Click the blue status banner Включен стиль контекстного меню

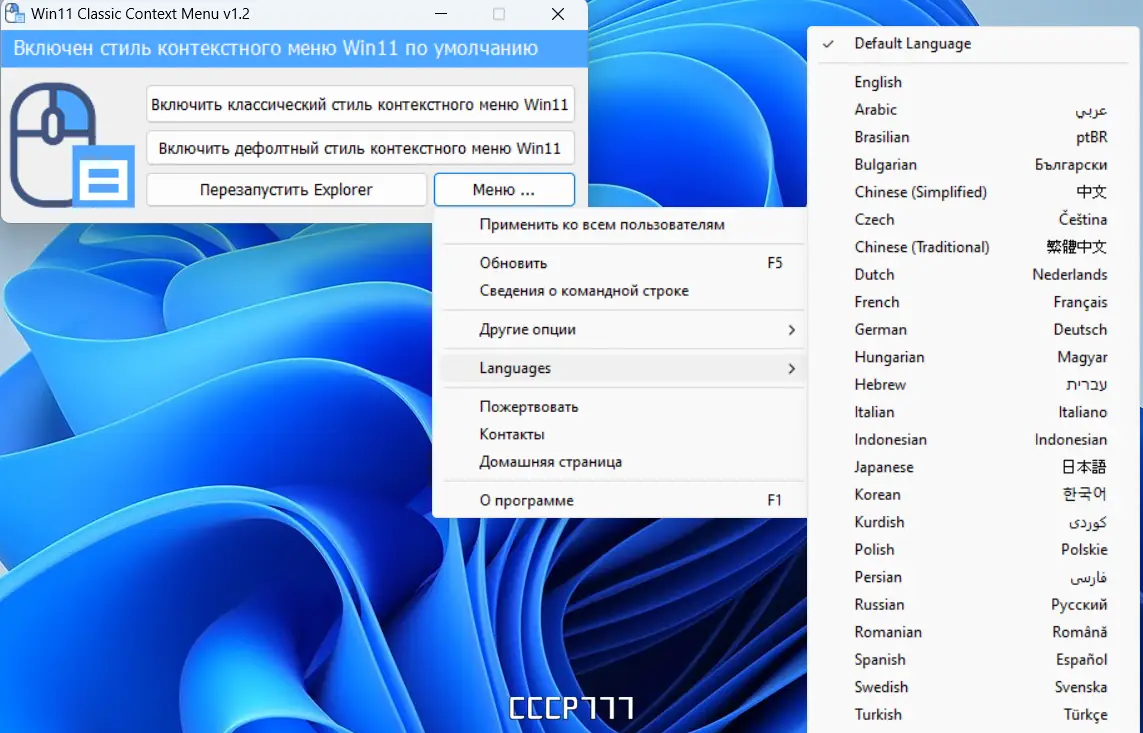coord(294,48)
